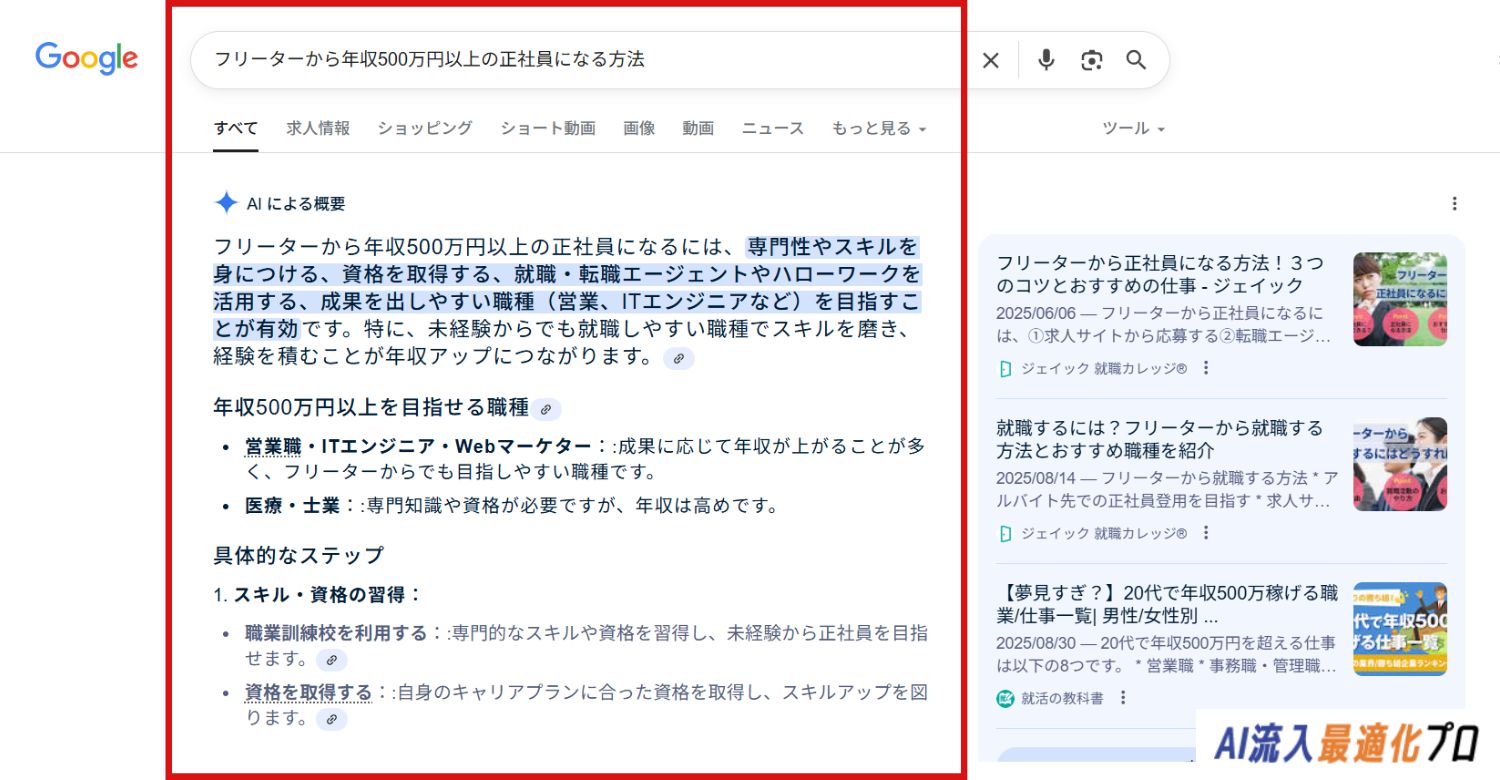Open フリーターから正社員になる方法 article link
This screenshot has height=780, width=1500.
pyautogui.click(x=1160, y=274)
